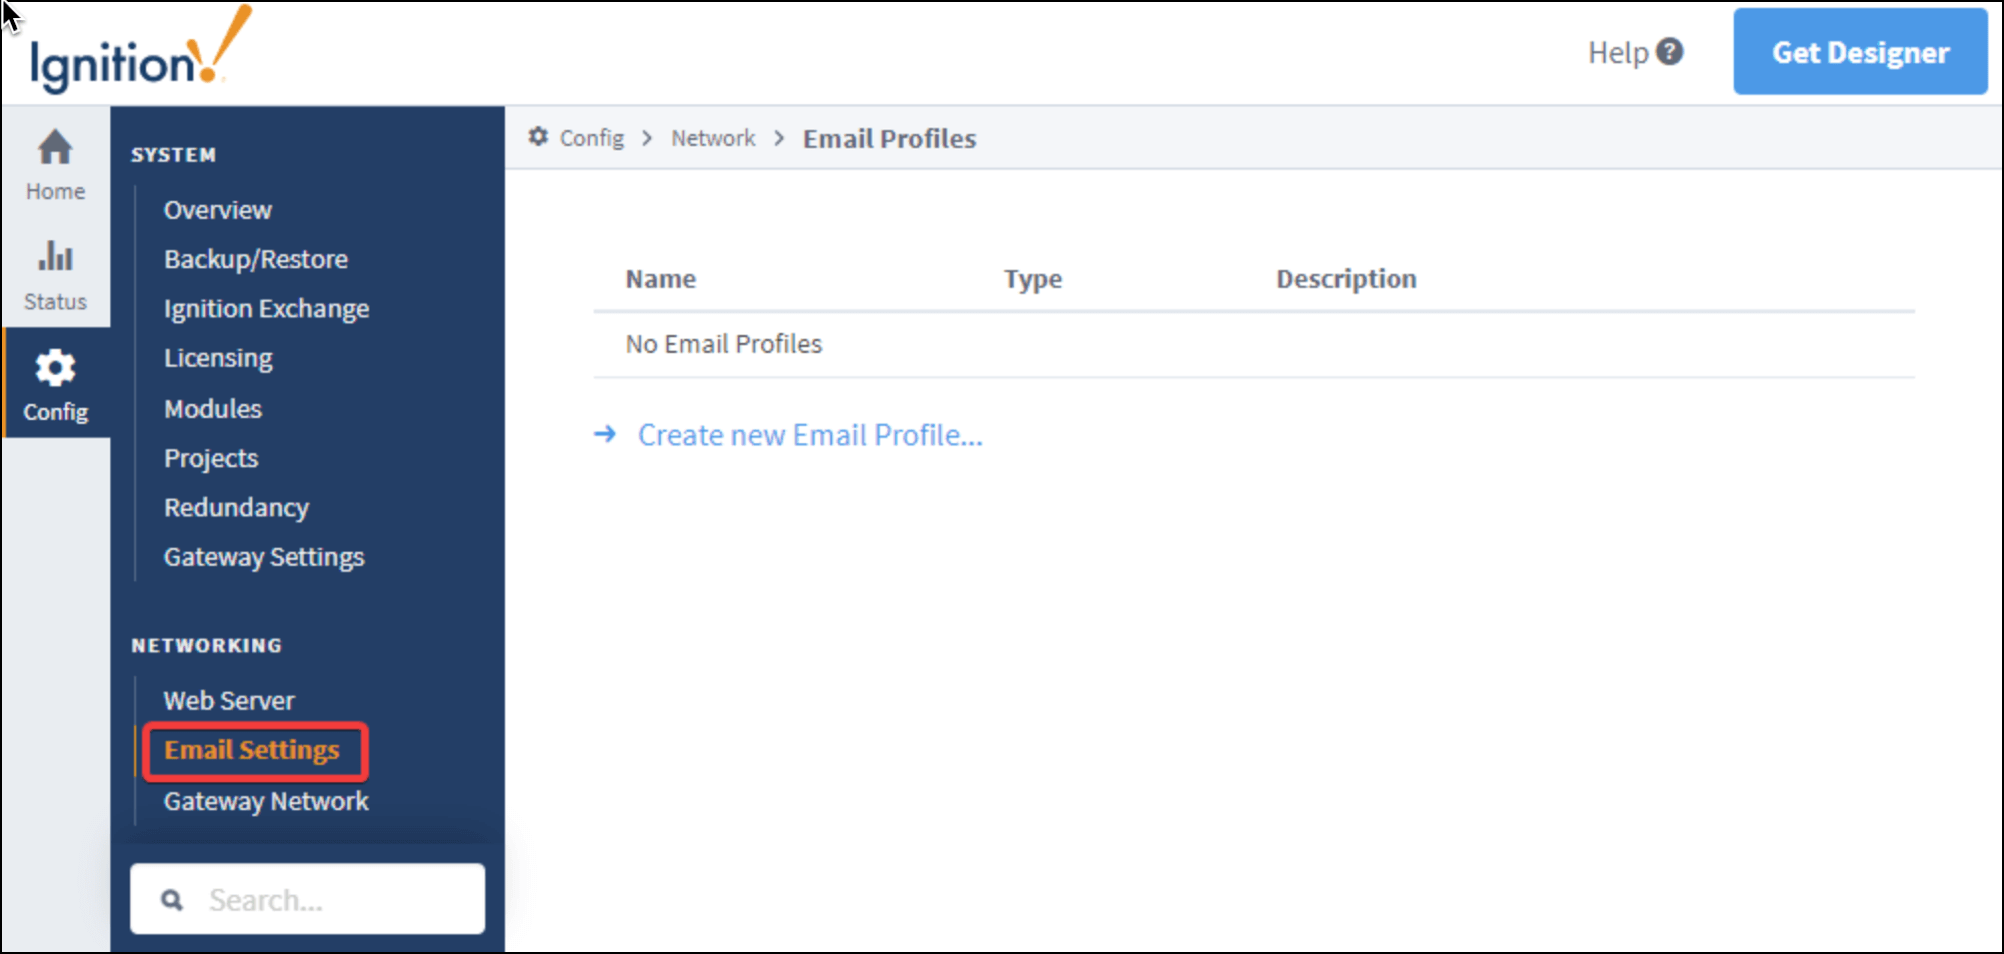Click the arrow beside Create new Email Profile
The image size is (2004, 954).
click(x=605, y=434)
